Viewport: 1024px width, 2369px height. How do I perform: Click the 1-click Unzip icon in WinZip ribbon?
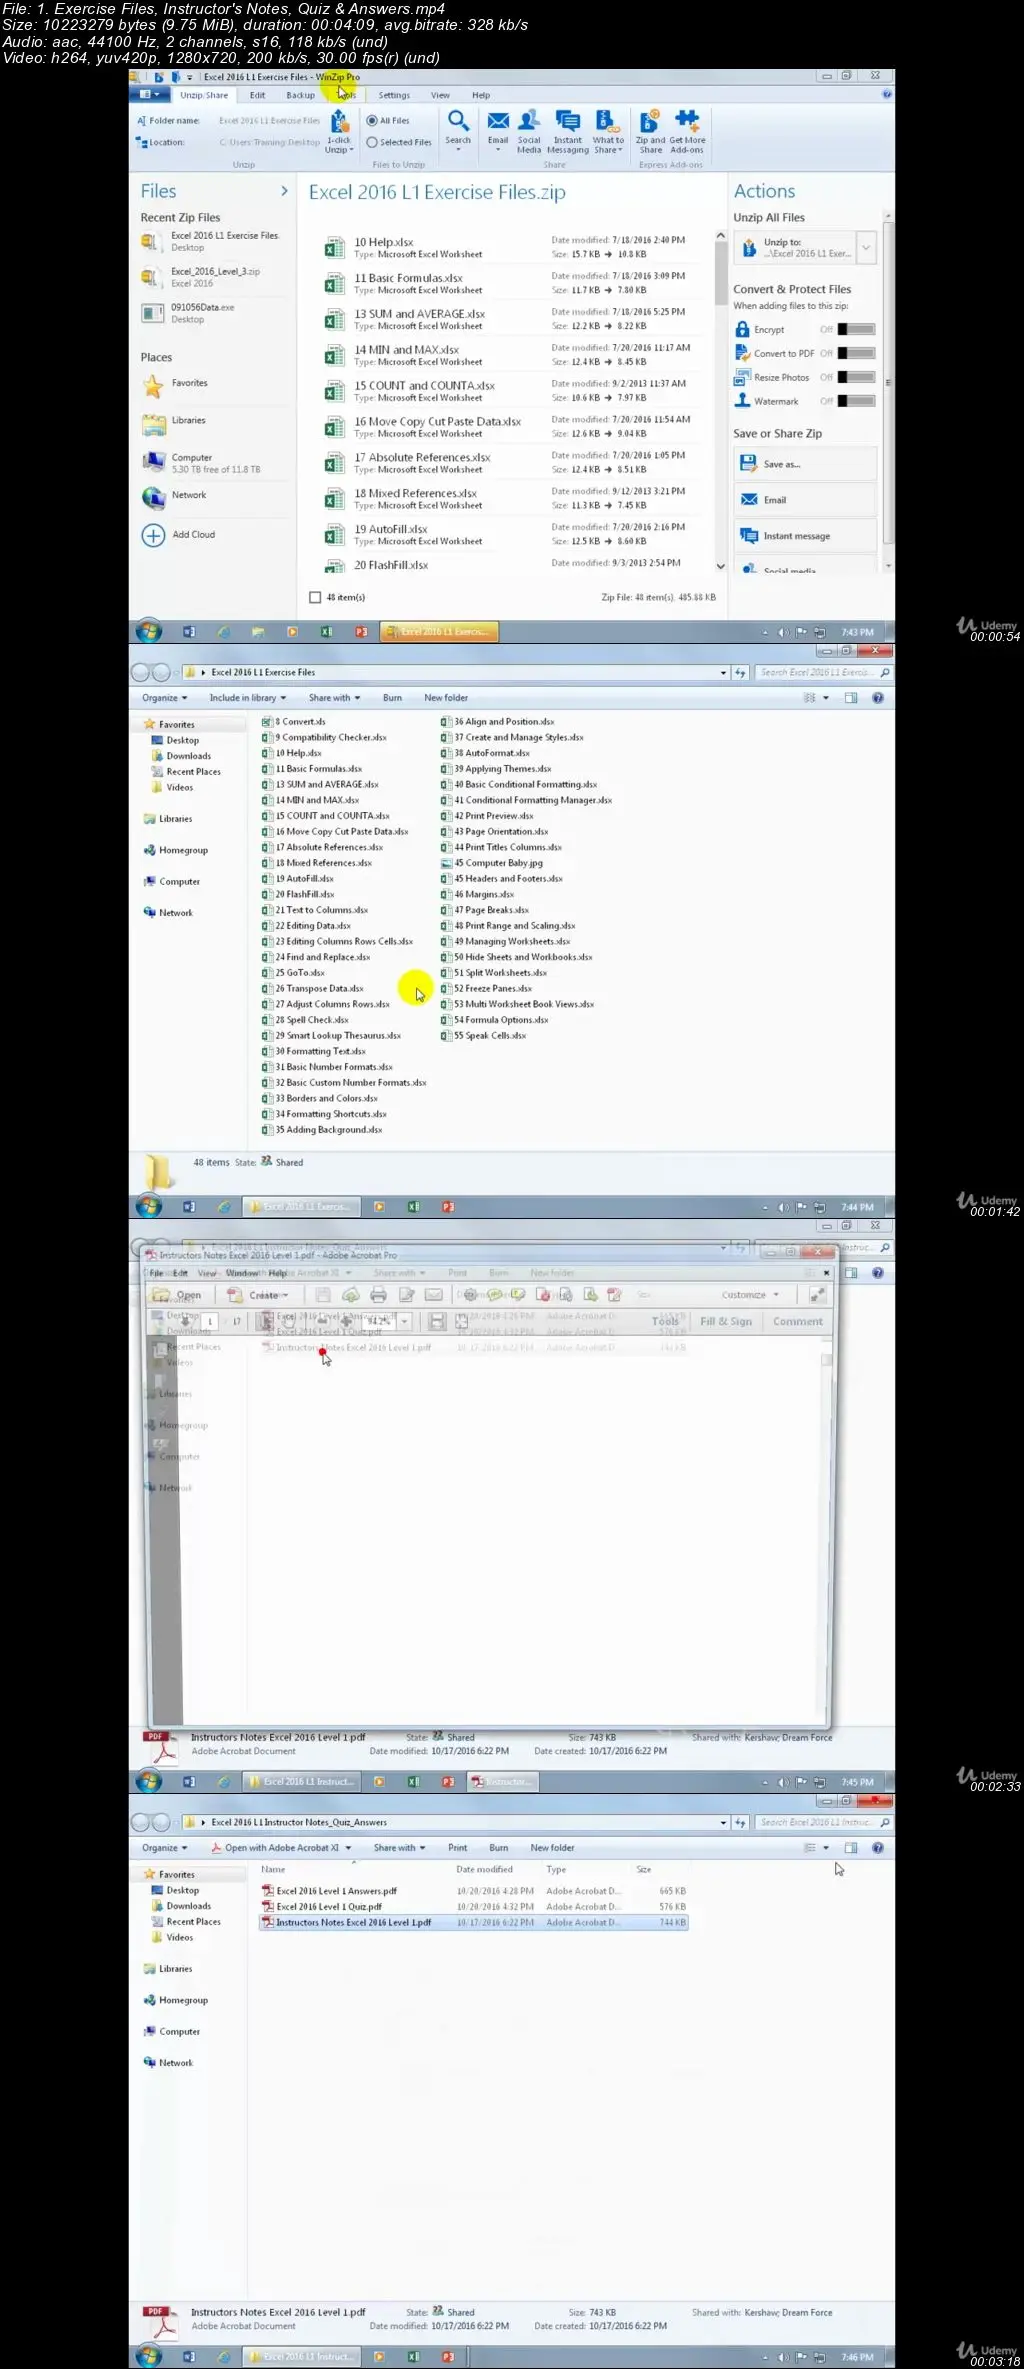339,132
